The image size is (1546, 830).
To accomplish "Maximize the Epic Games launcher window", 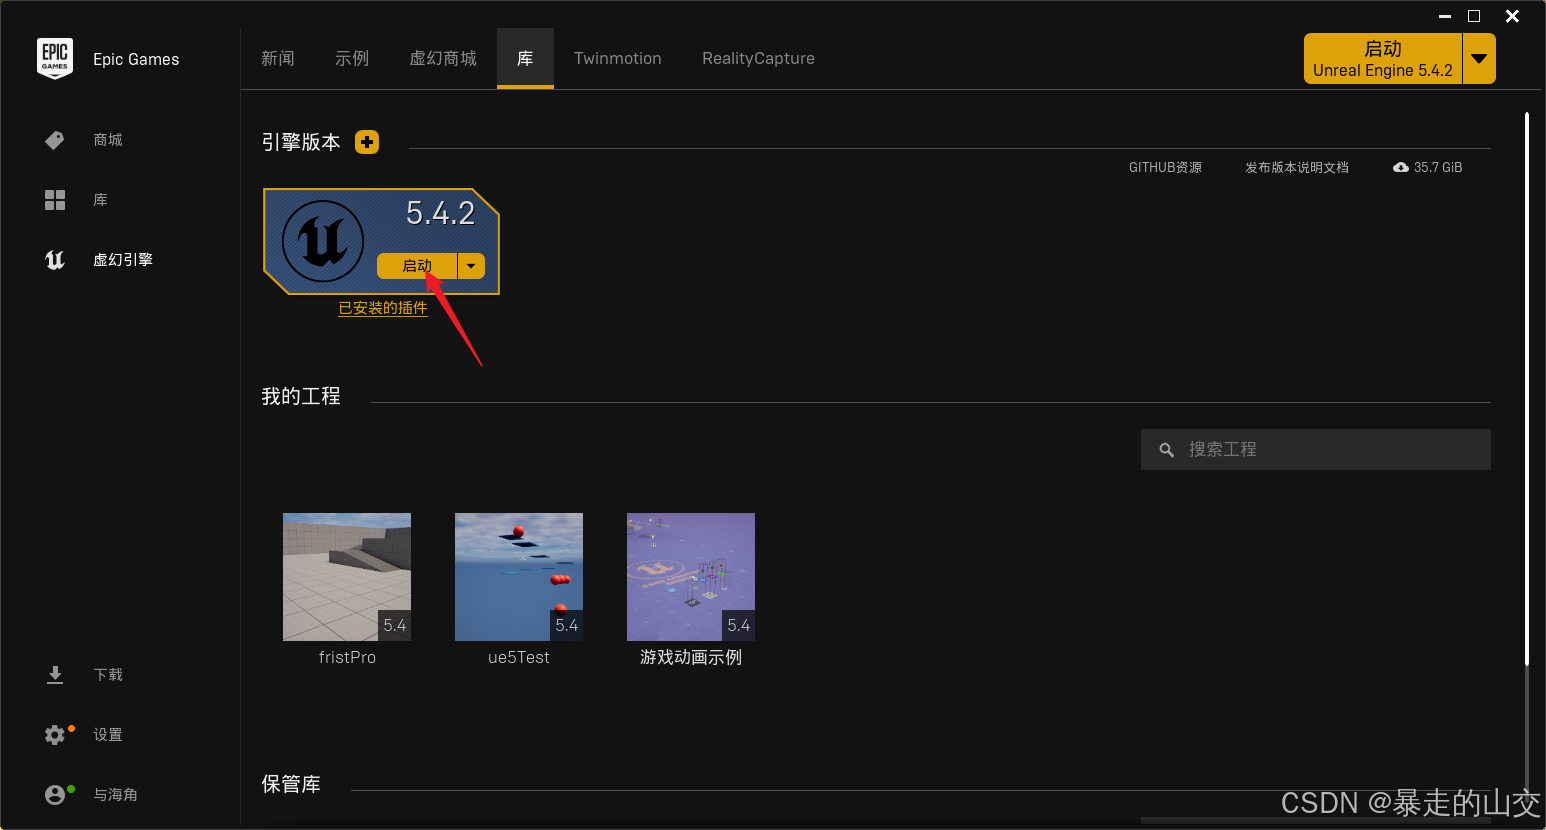I will 1474,16.
